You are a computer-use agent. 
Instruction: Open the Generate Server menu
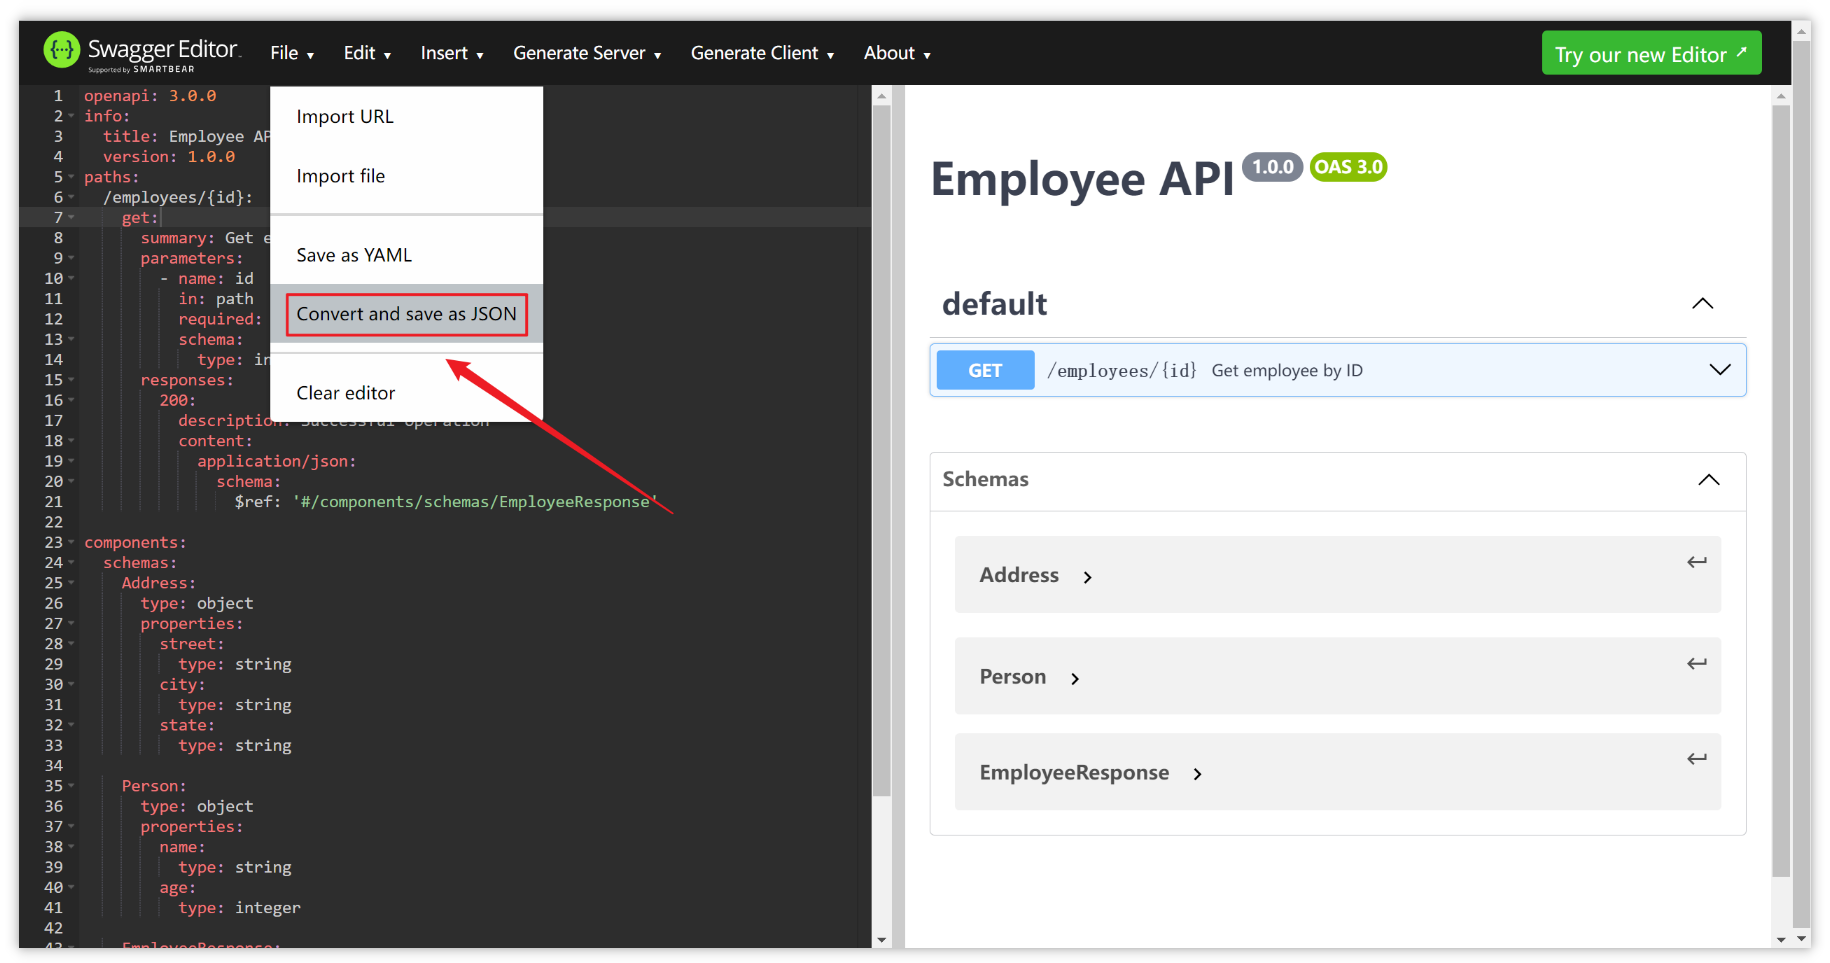click(x=587, y=53)
